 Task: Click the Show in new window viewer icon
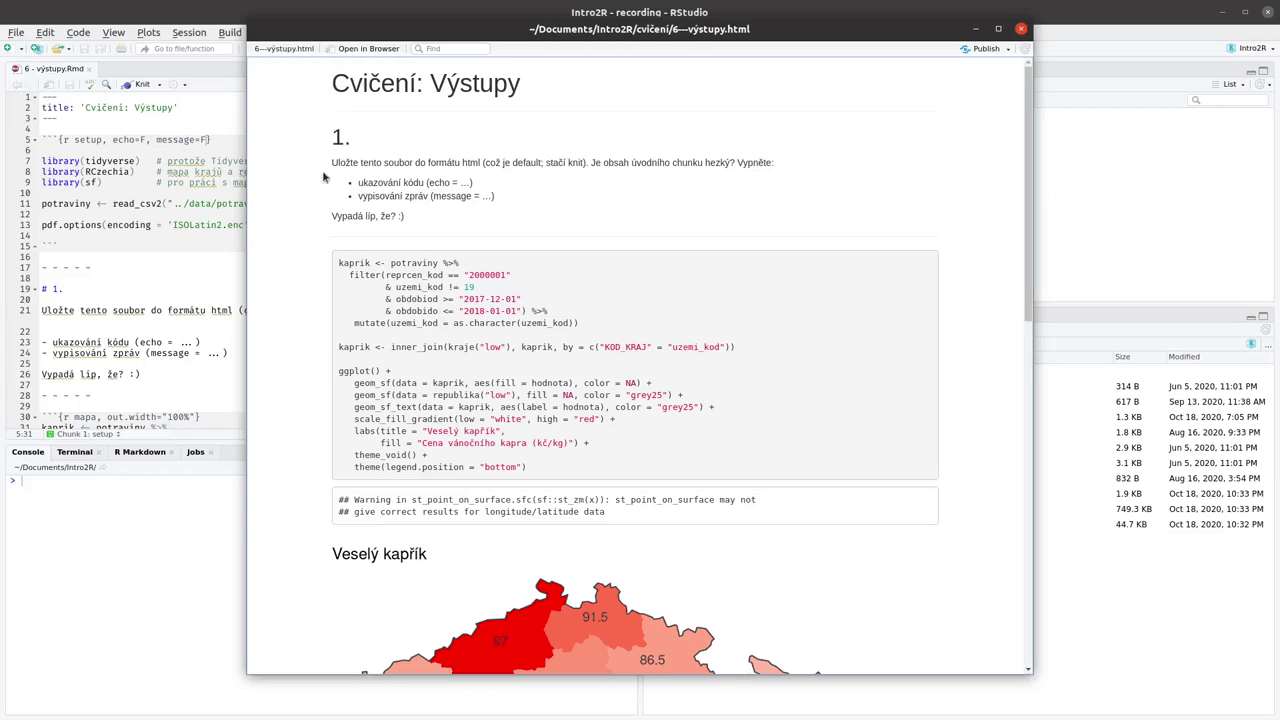coord(329,48)
